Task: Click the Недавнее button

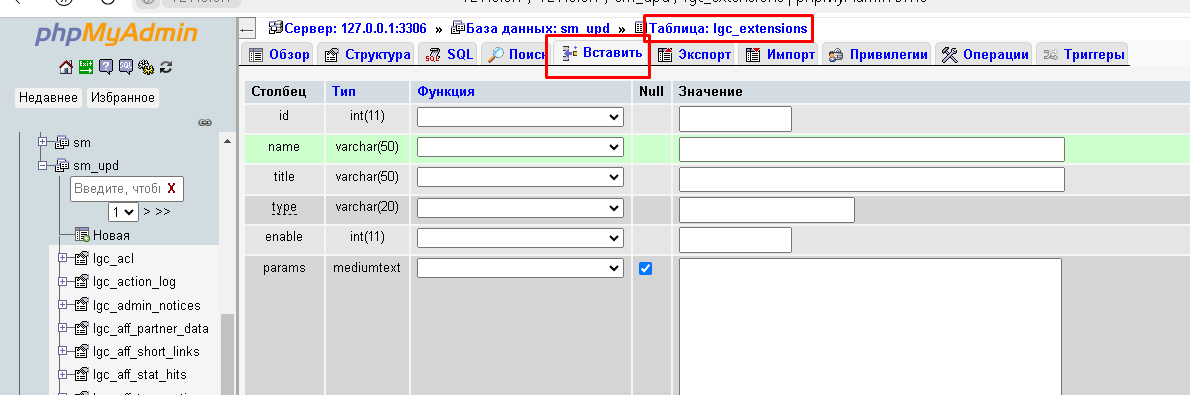Action: 49,97
